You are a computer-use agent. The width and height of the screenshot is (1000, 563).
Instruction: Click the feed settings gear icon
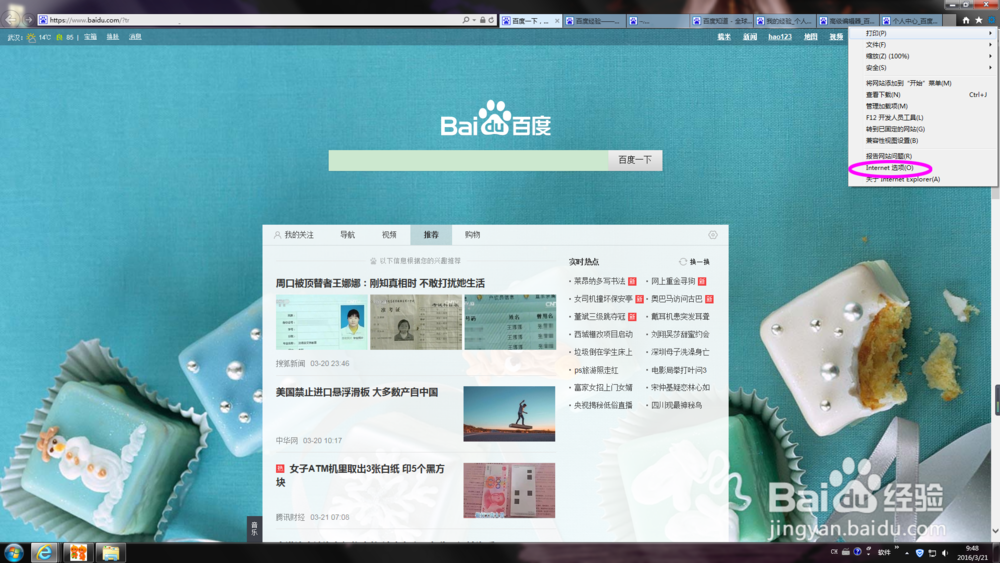(x=713, y=235)
